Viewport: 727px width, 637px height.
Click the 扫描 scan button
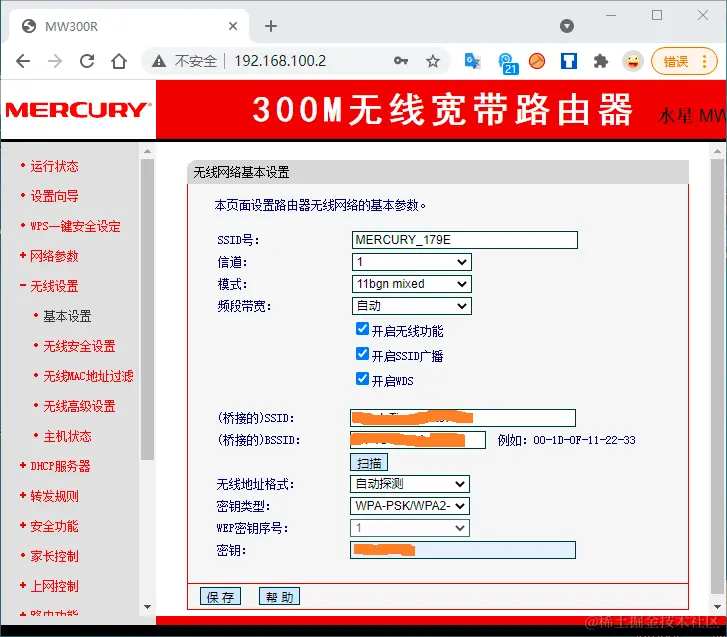[x=369, y=463]
